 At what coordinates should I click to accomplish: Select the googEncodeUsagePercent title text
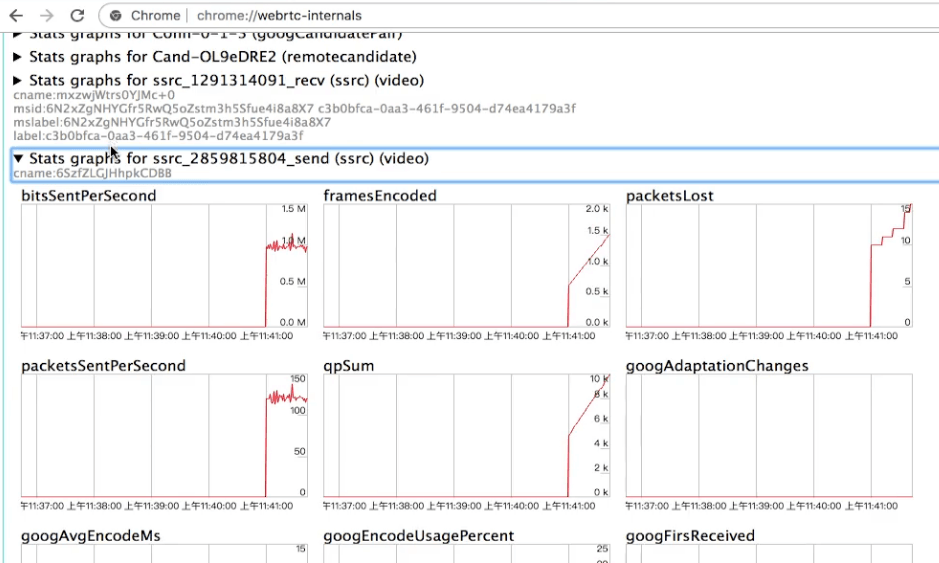(419, 535)
